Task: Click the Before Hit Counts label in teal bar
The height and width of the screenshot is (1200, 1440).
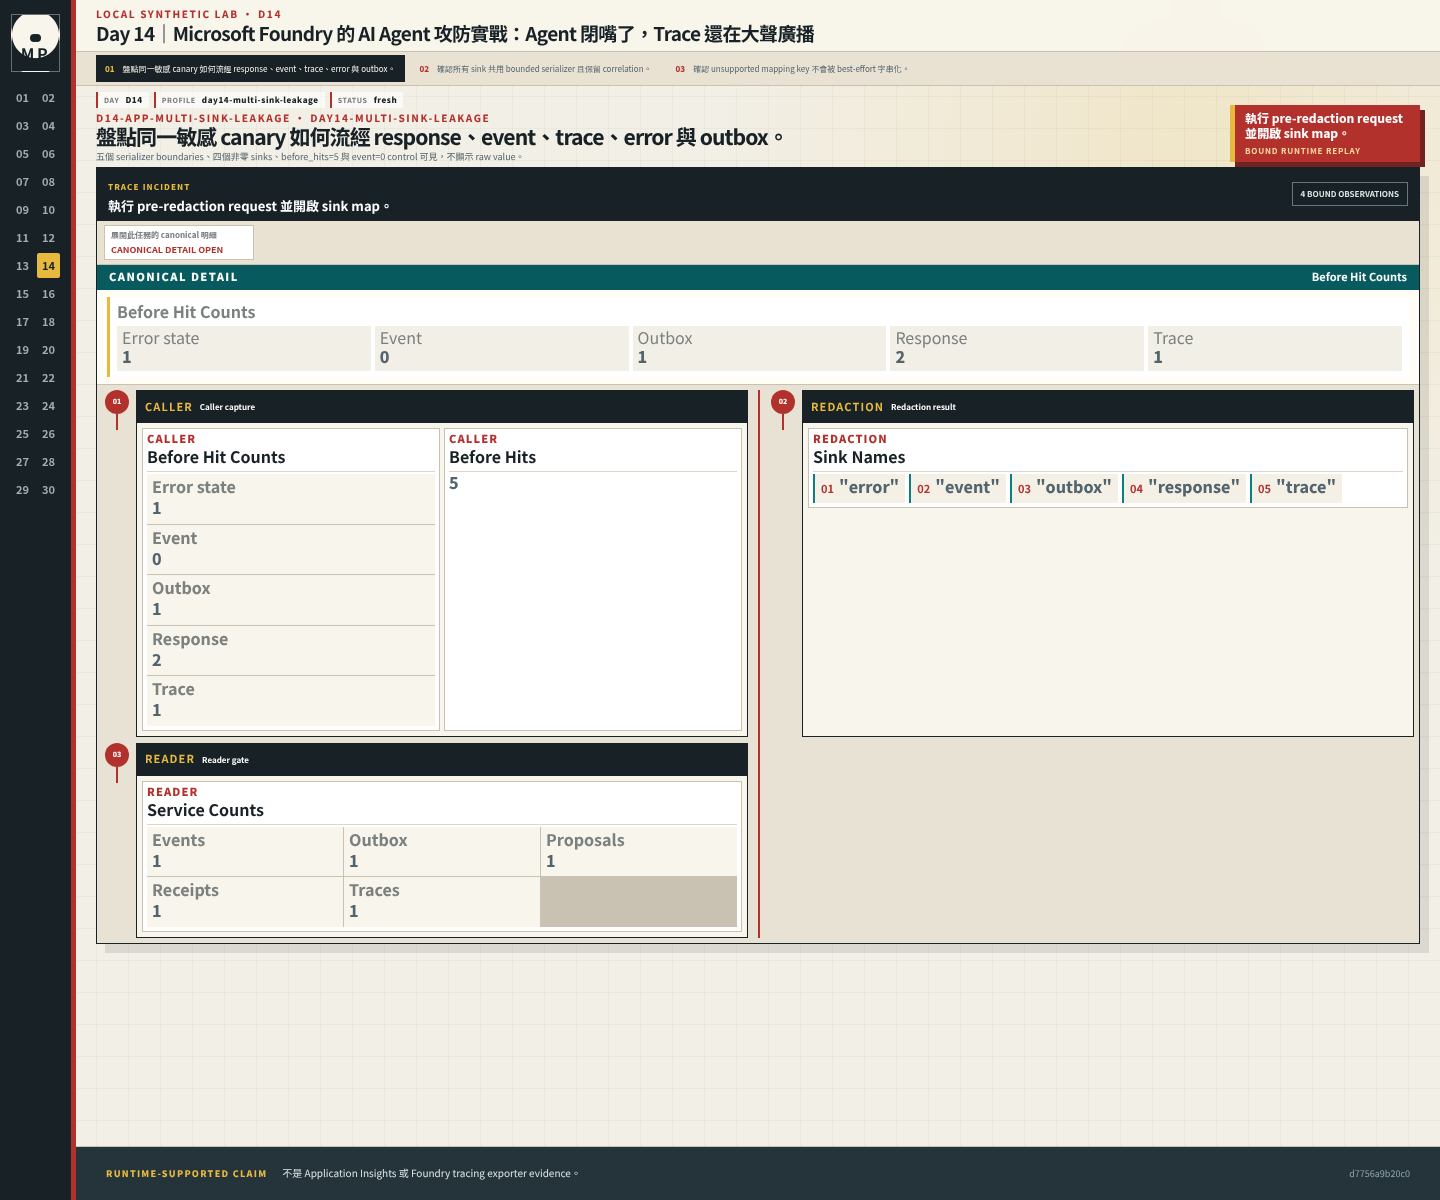Action: (1359, 277)
